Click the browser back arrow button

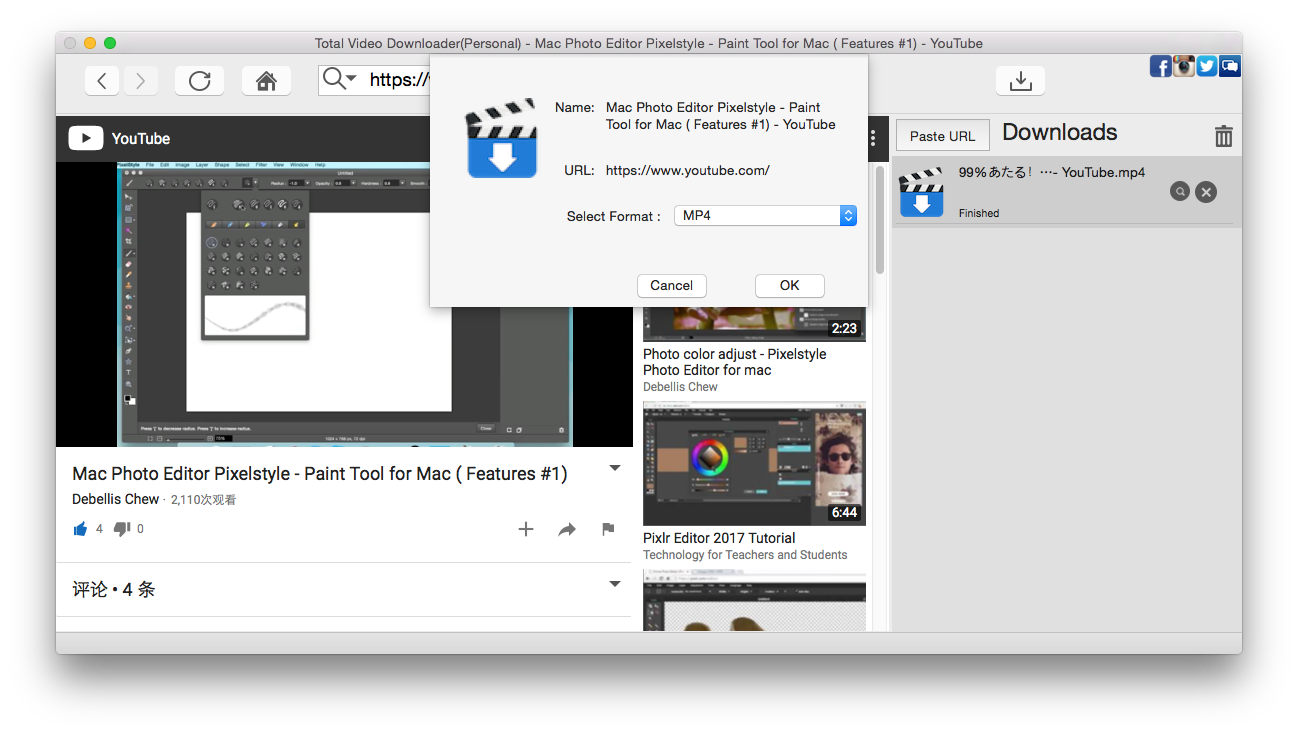coord(102,81)
